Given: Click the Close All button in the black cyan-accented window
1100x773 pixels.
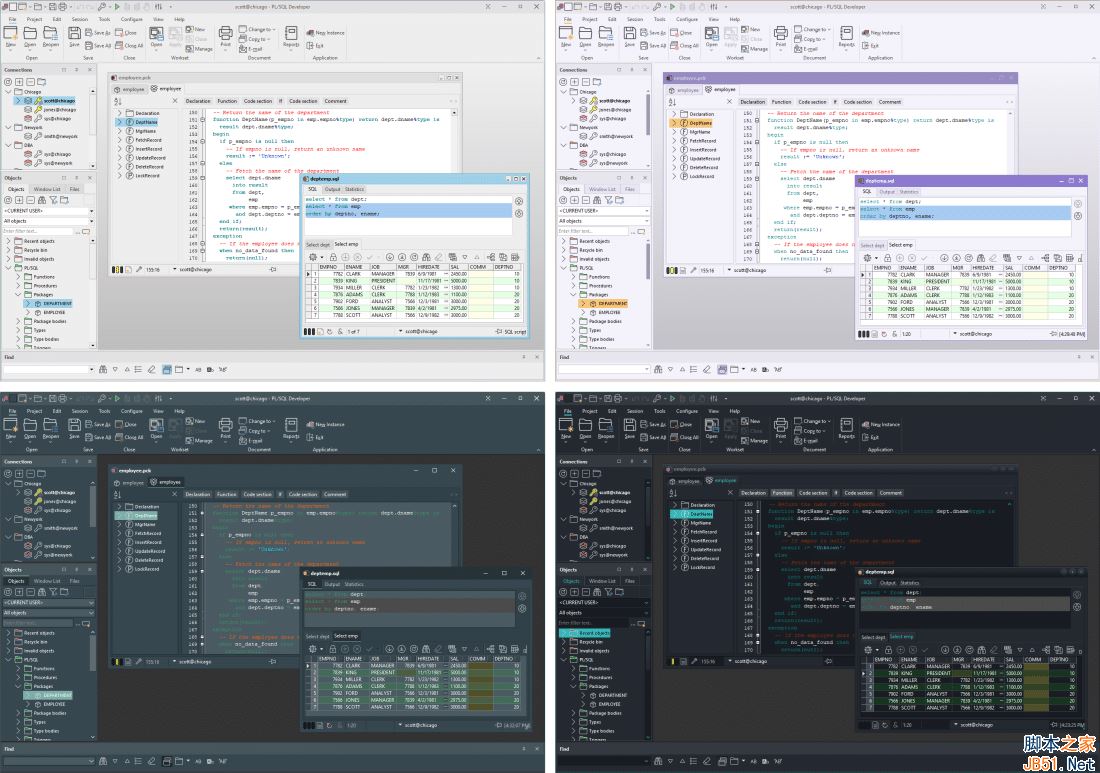Looking at the screenshot, I should [684, 437].
